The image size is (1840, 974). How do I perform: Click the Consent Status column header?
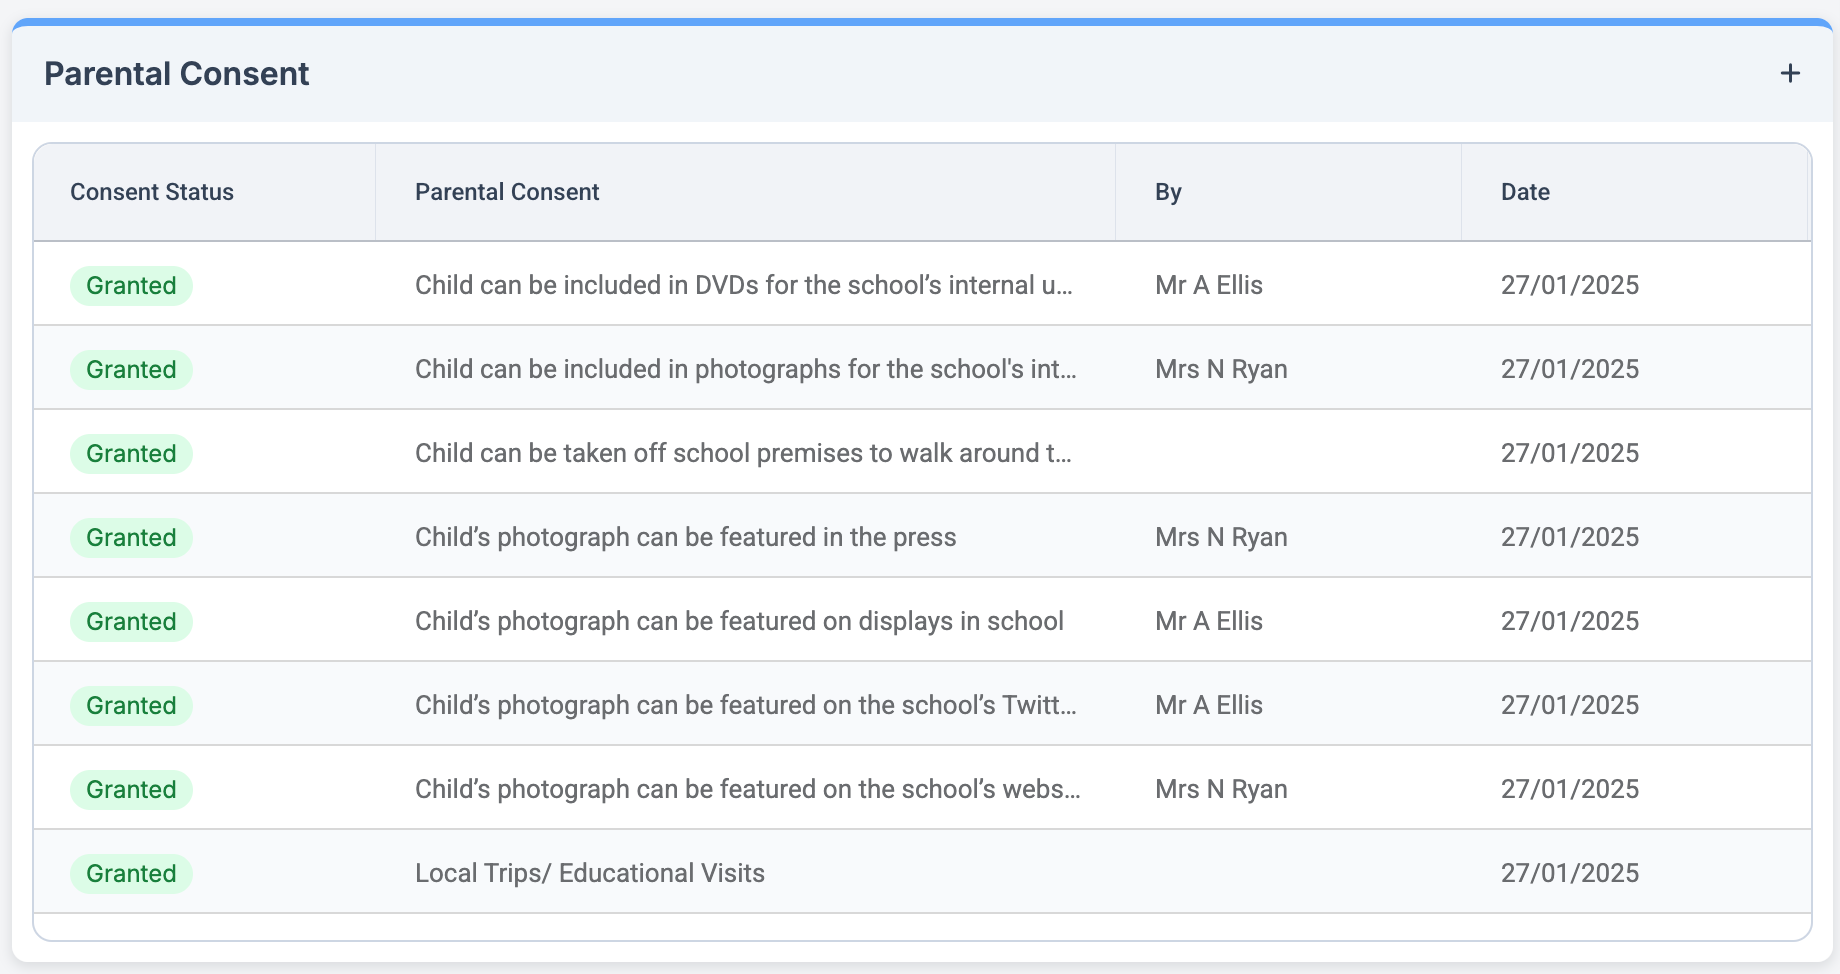tap(152, 191)
